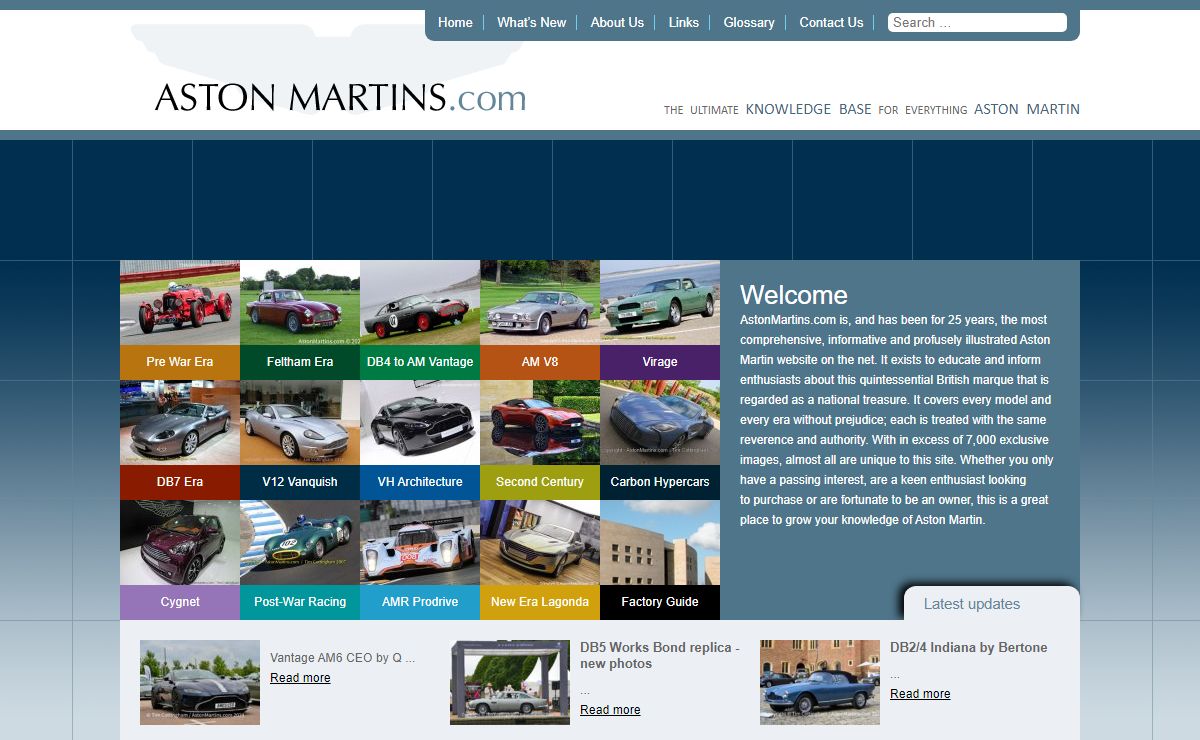The width and height of the screenshot is (1200, 740).
Task: Open the Factory Guide building thumbnail
Action: [x=660, y=543]
